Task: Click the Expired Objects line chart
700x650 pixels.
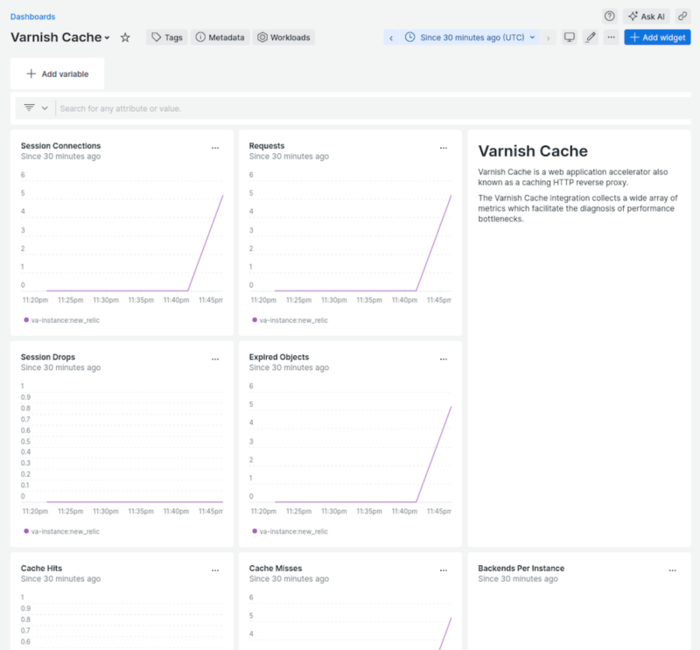Action: point(350,448)
